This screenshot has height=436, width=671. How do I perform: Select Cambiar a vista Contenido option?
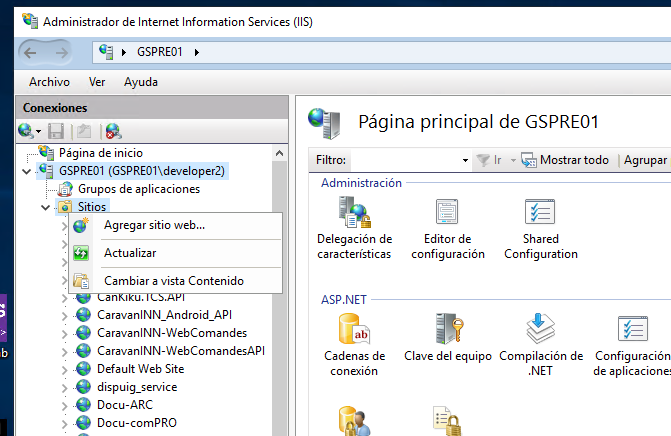point(173,281)
